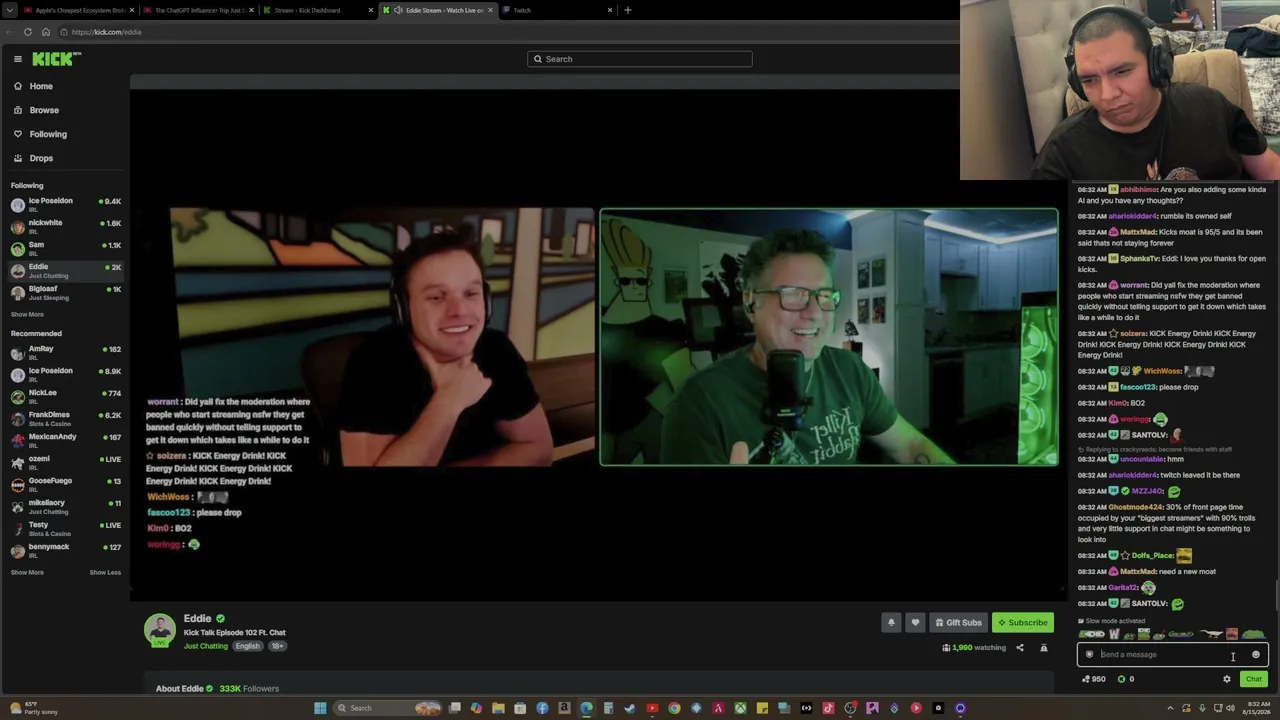Click the right webcam video feed
Screen dimensions: 1280x720
point(829,337)
